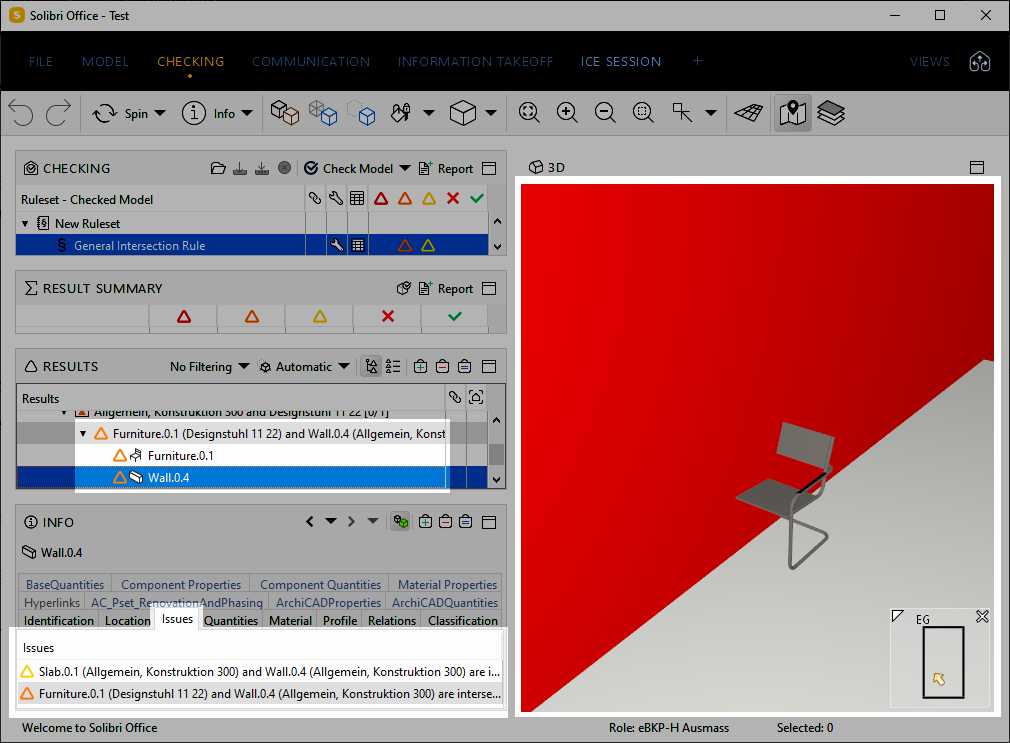Click Zoom In magnifier icon
The width and height of the screenshot is (1010, 743).
click(567, 112)
